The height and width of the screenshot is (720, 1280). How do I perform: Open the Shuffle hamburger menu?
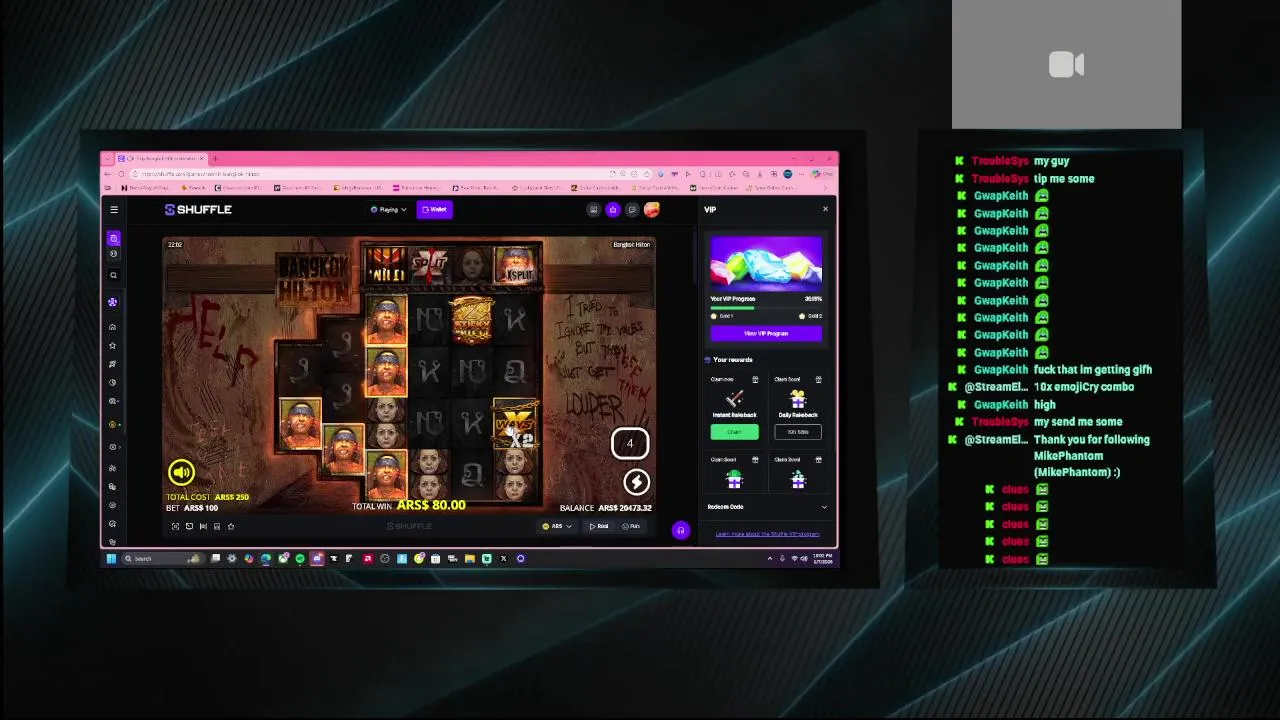pos(114,209)
